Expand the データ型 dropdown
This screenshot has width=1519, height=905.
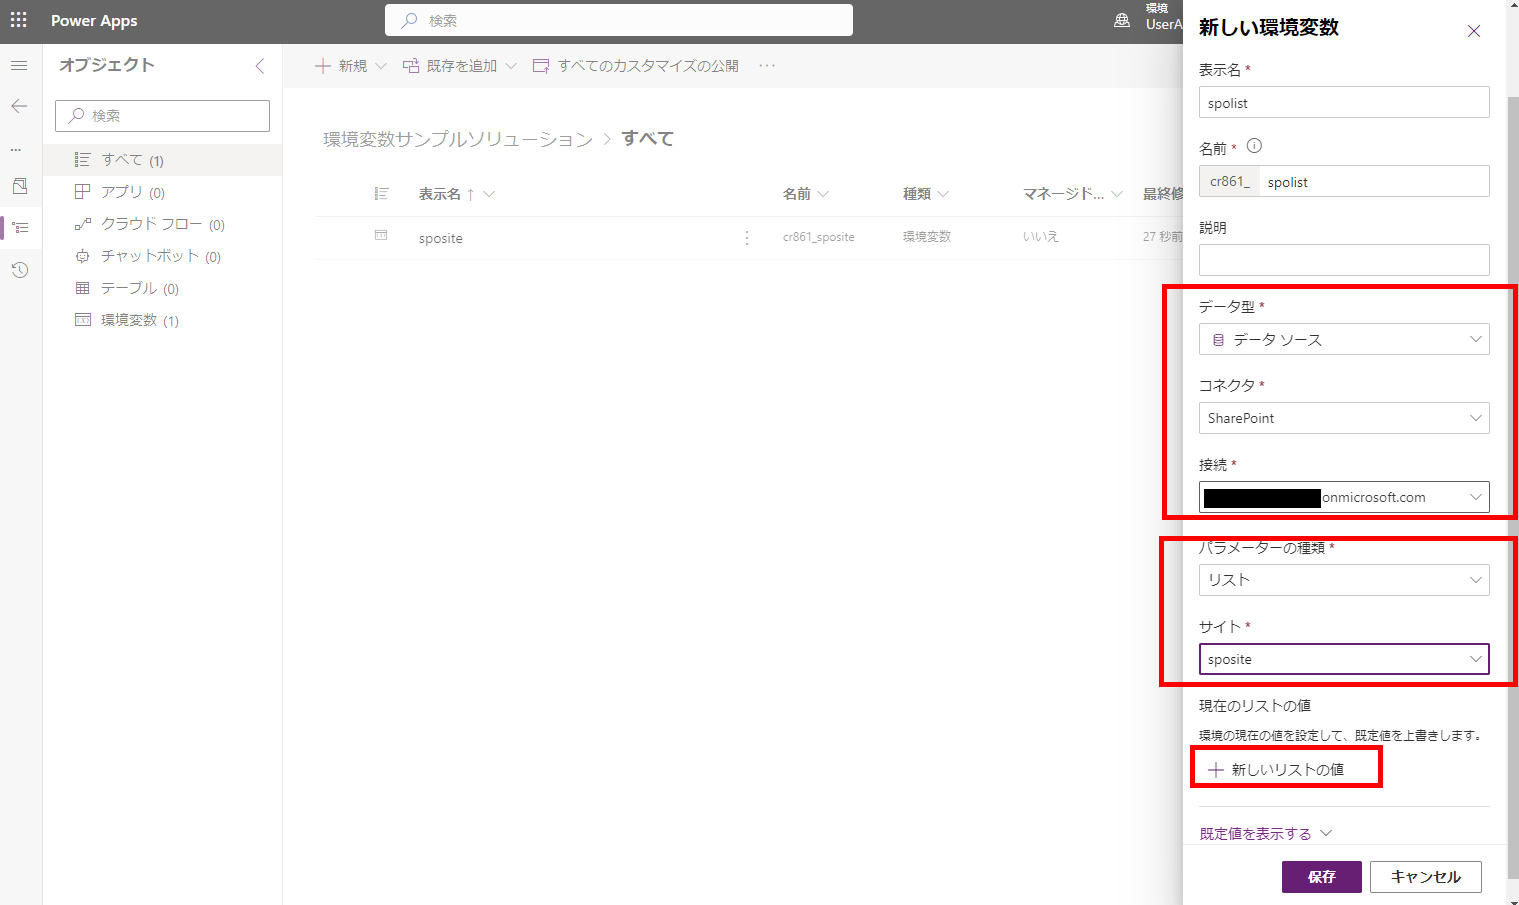tap(1343, 339)
